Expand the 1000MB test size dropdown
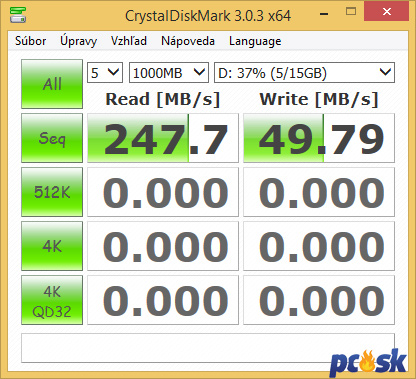Image resolution: width=416 pixels, height=379 pixels. pyautogui.click(x=169, y=72)
